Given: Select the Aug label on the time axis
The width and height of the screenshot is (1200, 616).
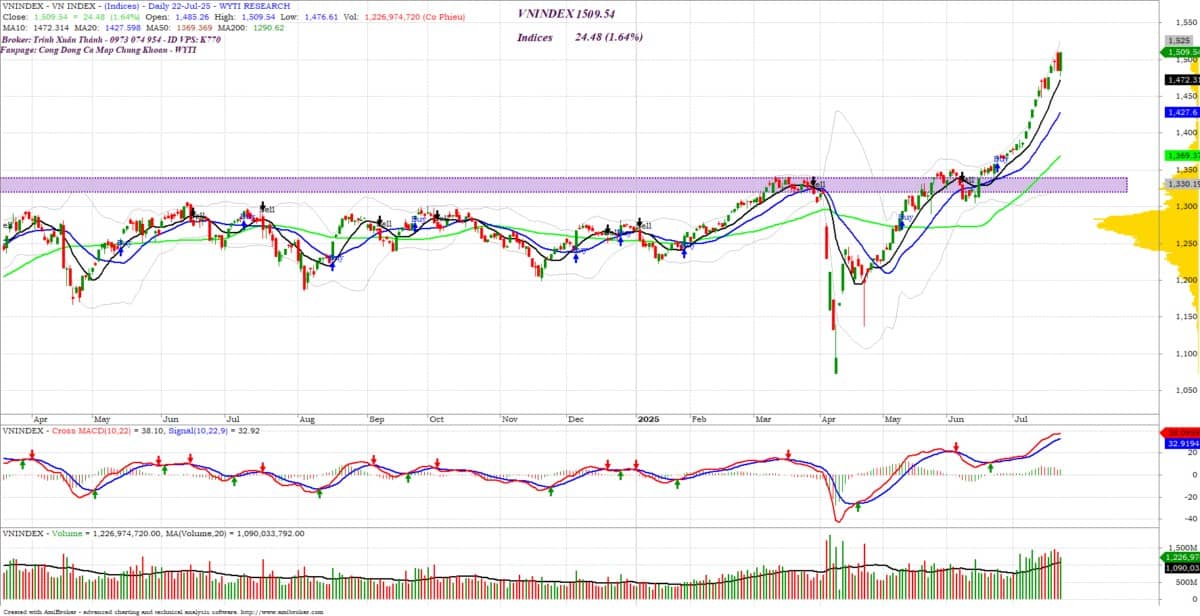Looking at the screenshot, I should [307, 421].
